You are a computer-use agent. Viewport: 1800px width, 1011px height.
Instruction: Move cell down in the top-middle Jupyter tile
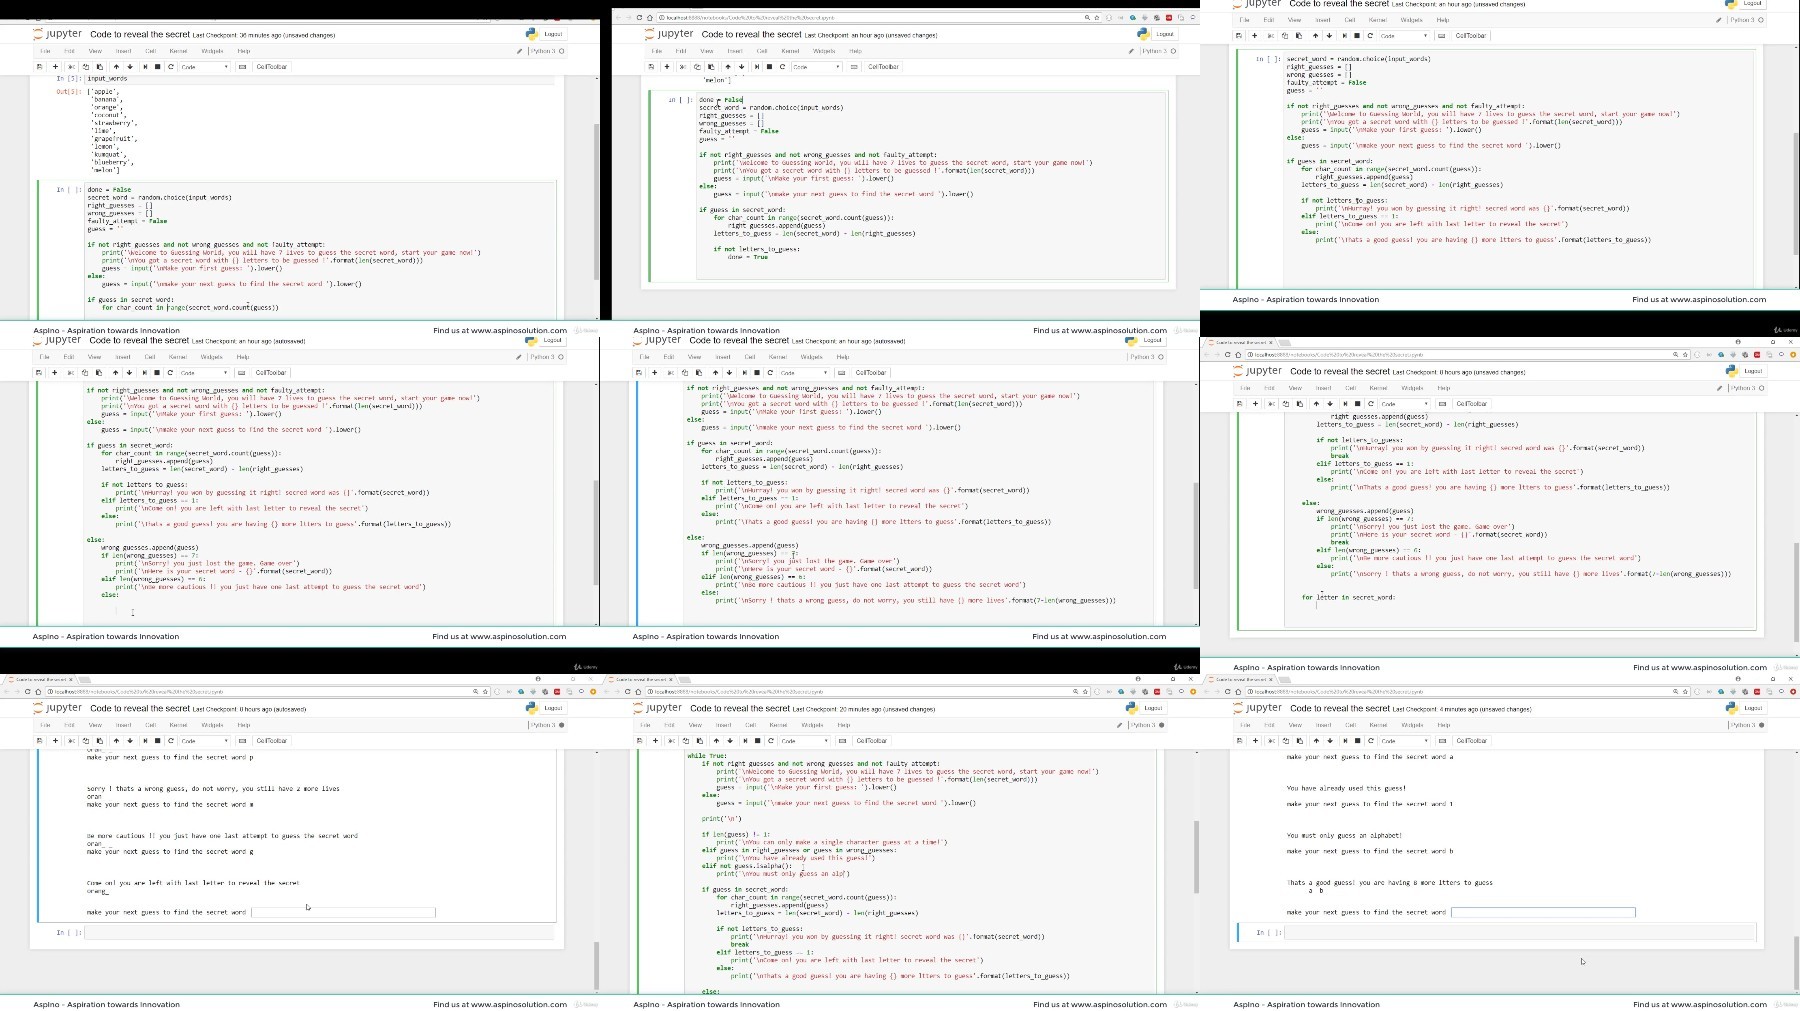[742, 67]
